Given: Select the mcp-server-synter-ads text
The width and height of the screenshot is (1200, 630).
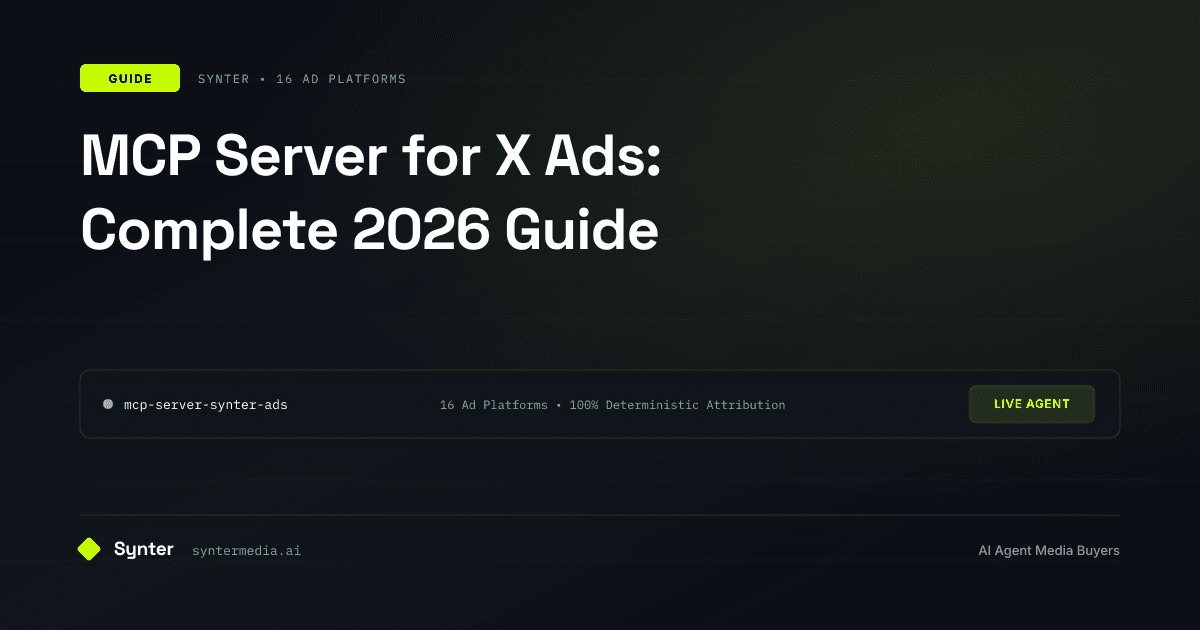Looking at the screenshot, I should pyautogui.click(x=206, y=405).
